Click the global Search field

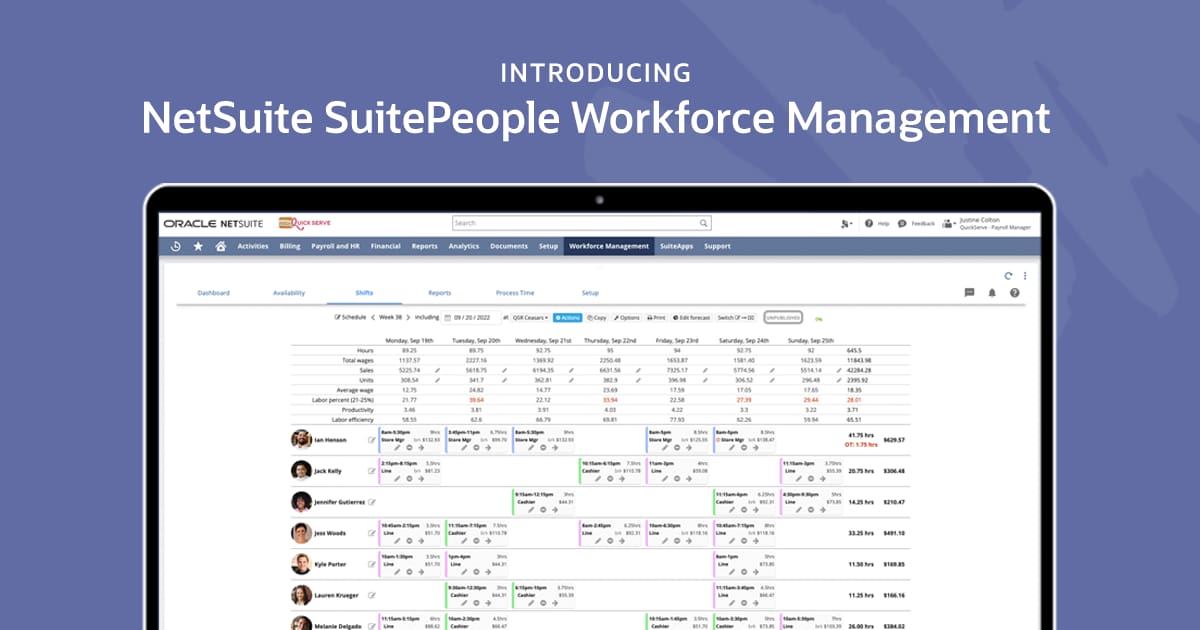(581, 223)
